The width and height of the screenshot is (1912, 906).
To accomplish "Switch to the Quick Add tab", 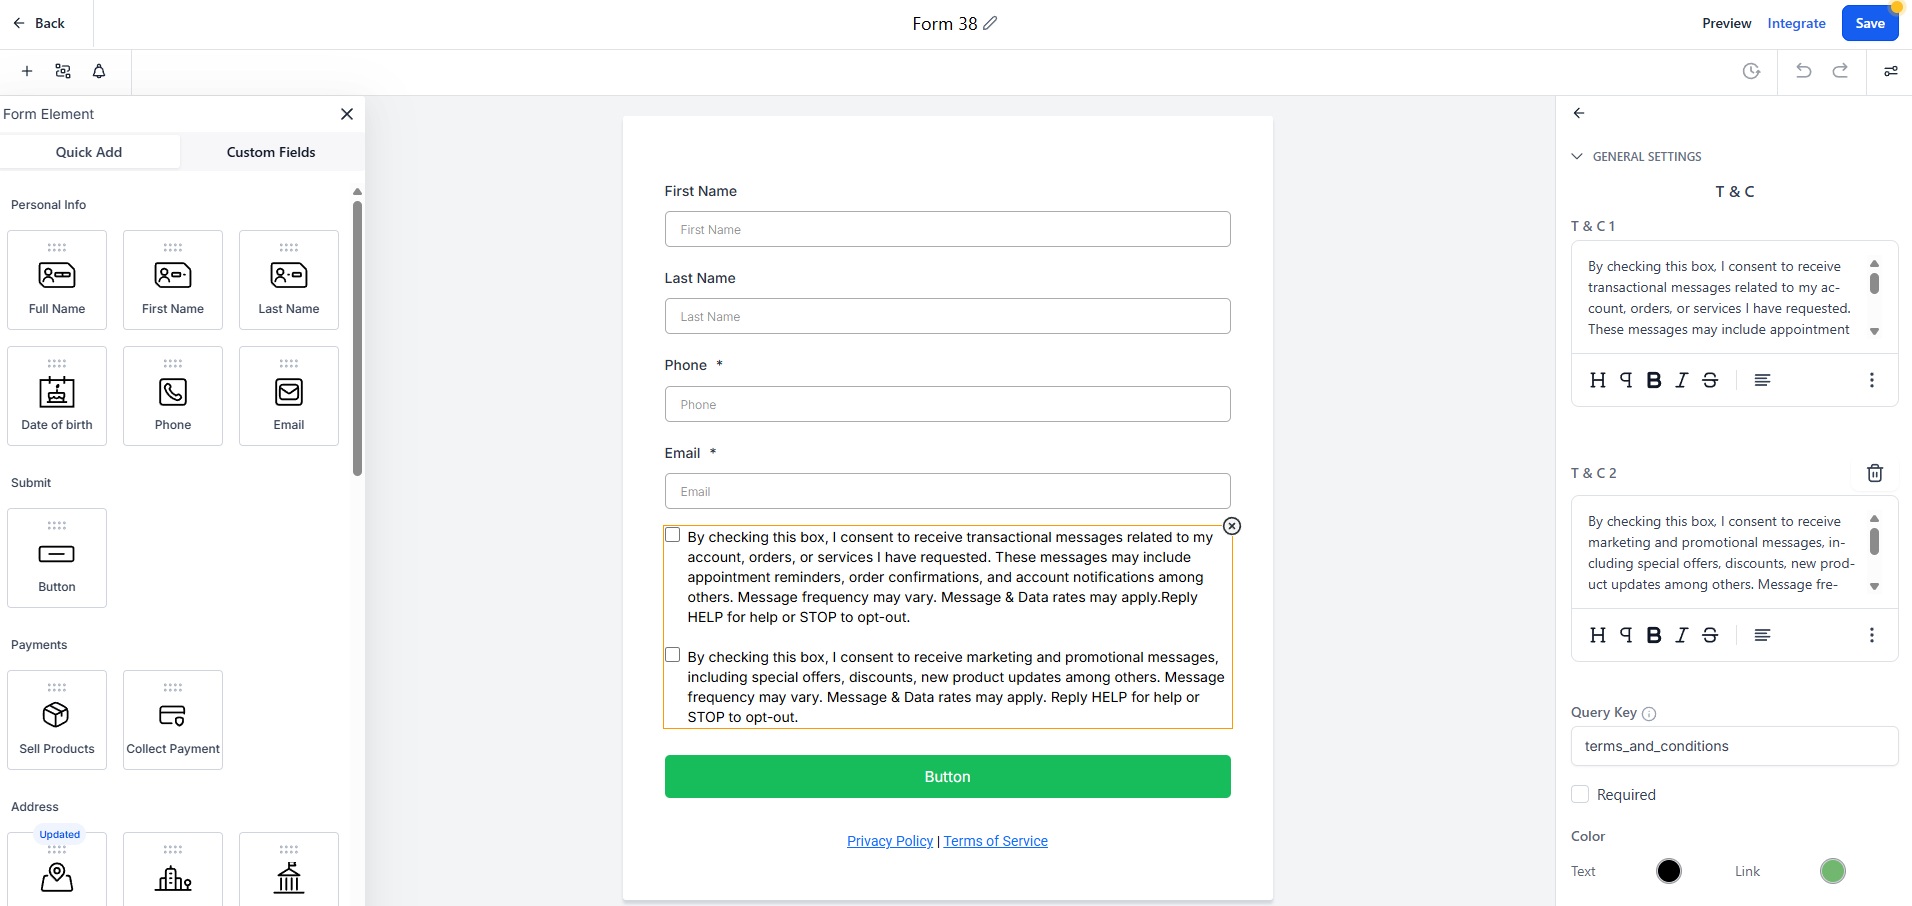I will click(x=89, y=152).
